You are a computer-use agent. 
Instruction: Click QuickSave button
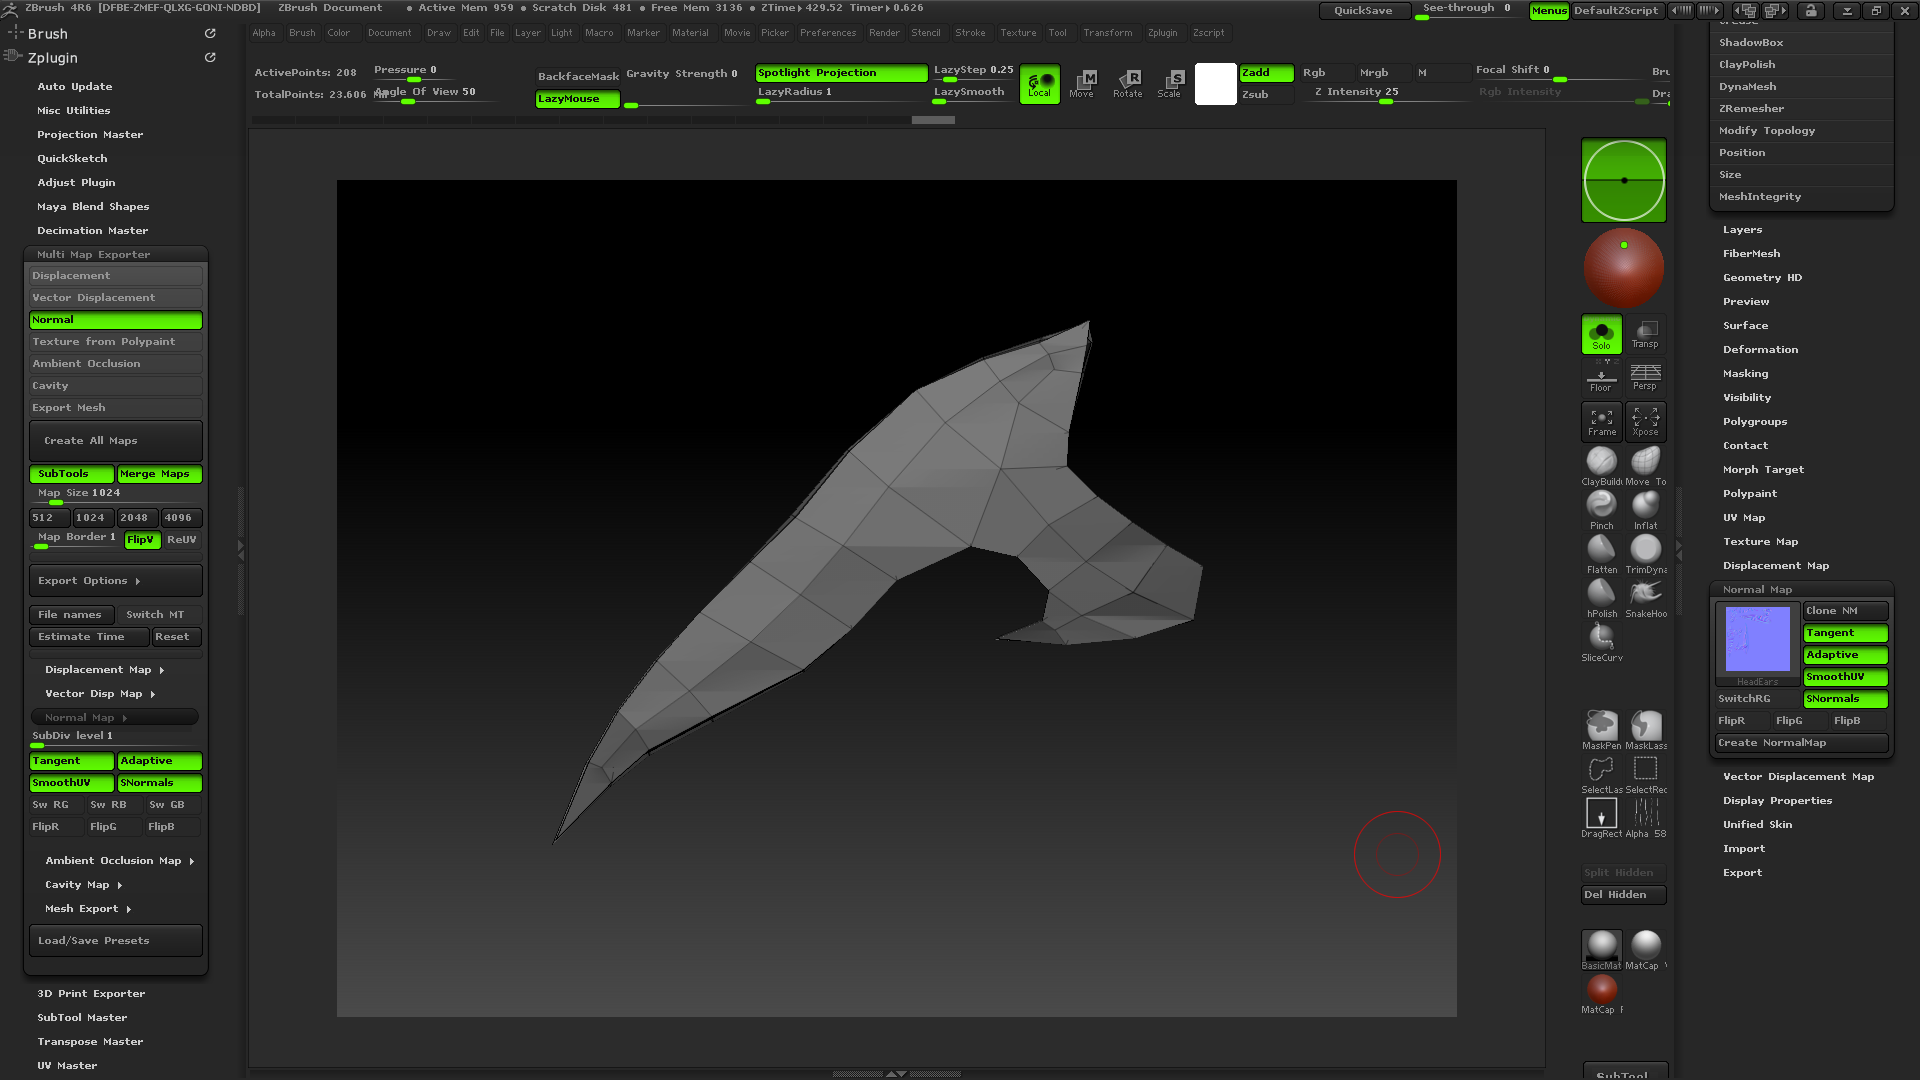[x=1363, y=11]
